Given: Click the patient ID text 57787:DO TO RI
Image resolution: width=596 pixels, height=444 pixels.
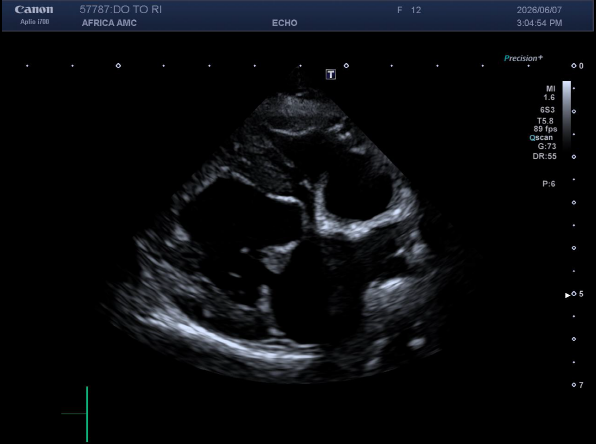Looking at the screenshot, I should [x=120, y=10].
